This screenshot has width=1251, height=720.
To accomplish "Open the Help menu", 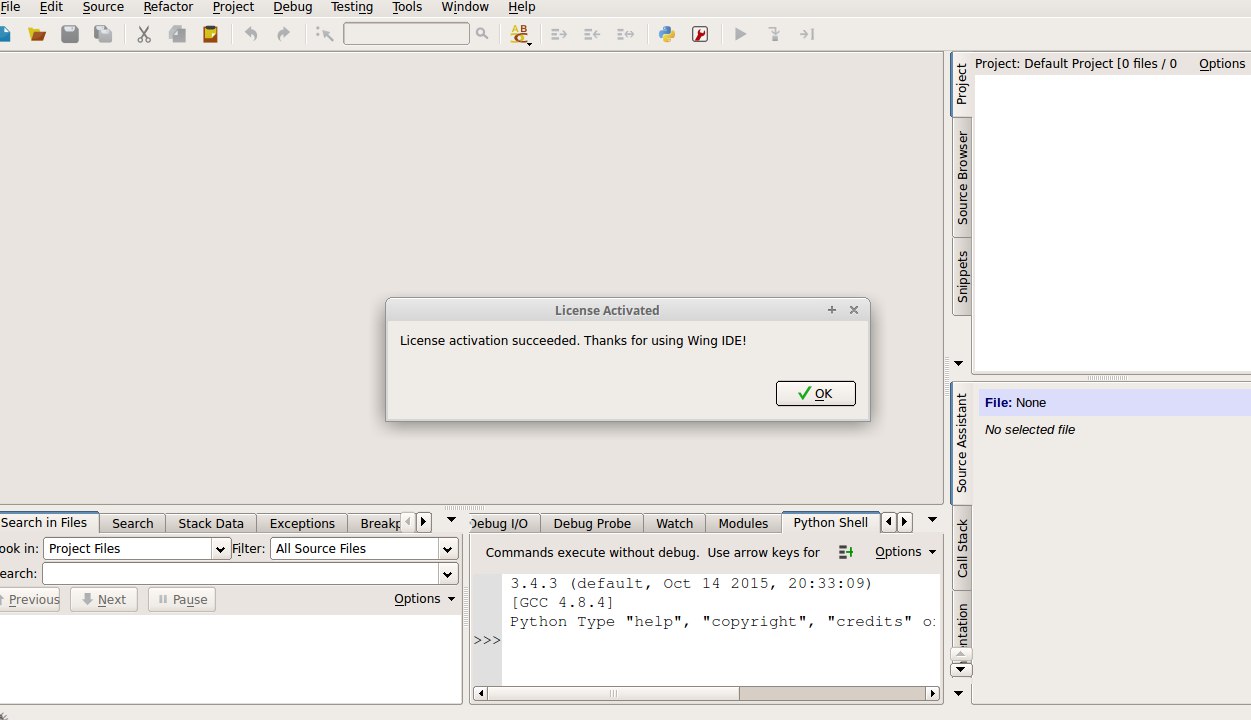I will coord(522,7).
